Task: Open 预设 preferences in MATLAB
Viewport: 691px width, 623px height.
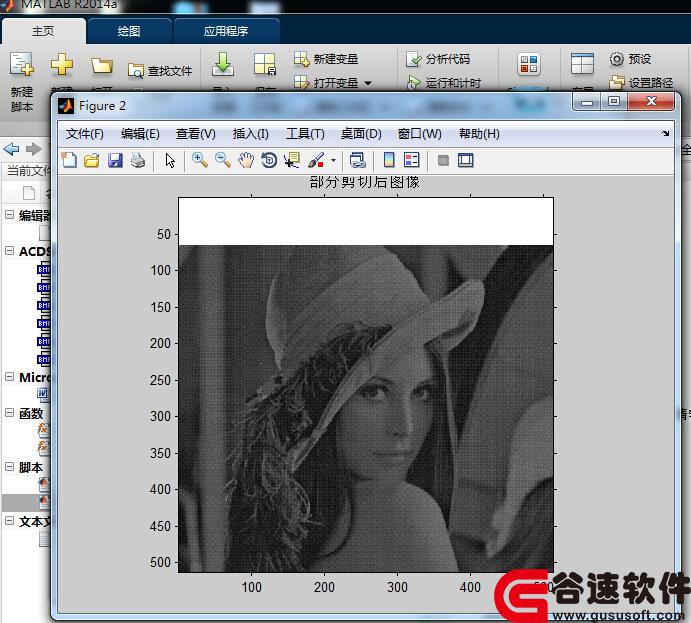Action: pos(631,59)
